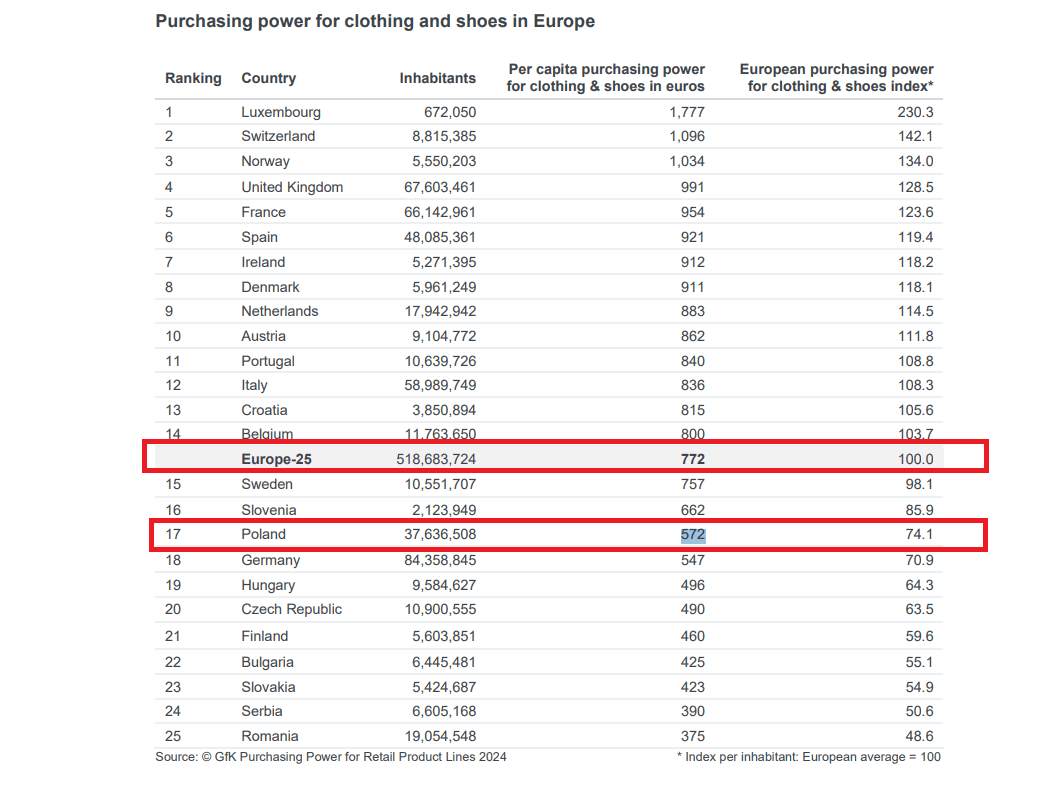Click the 134.0 index value for Norway
Image resolution: width=1046 pixels, height=785 pixels.
pos(915,161)
